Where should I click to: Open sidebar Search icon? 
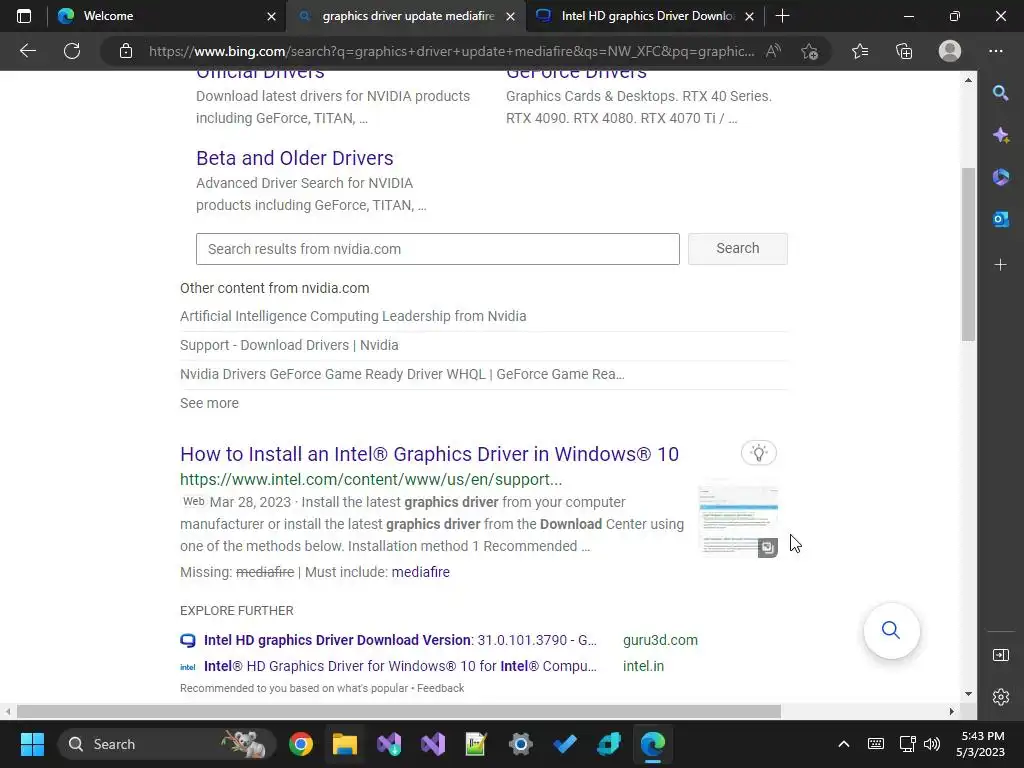click(1000, 93)
